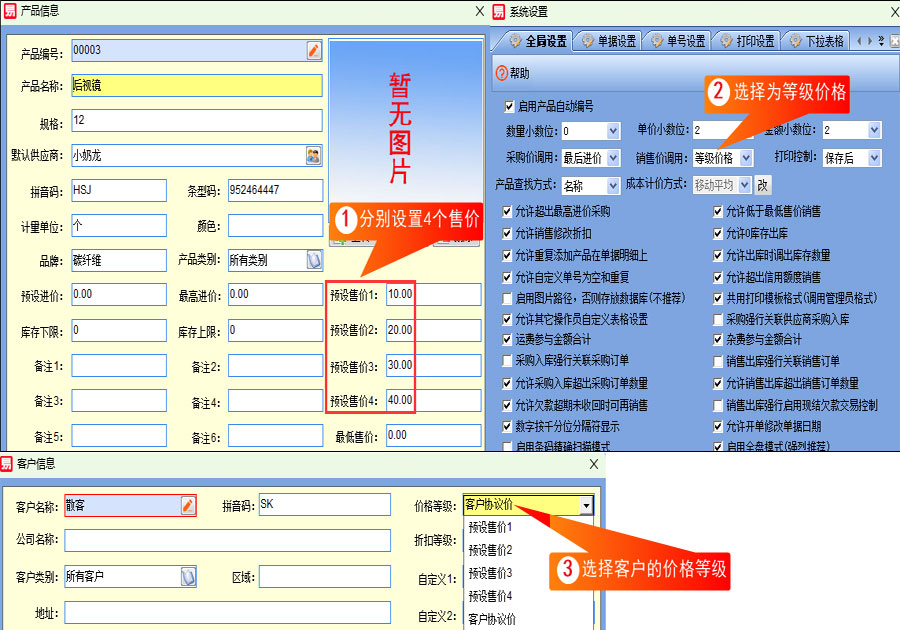The height and width of the screenshot is (630, 900).
Task: Click the 系统设置 window title icon
Action: pos(498,12)
